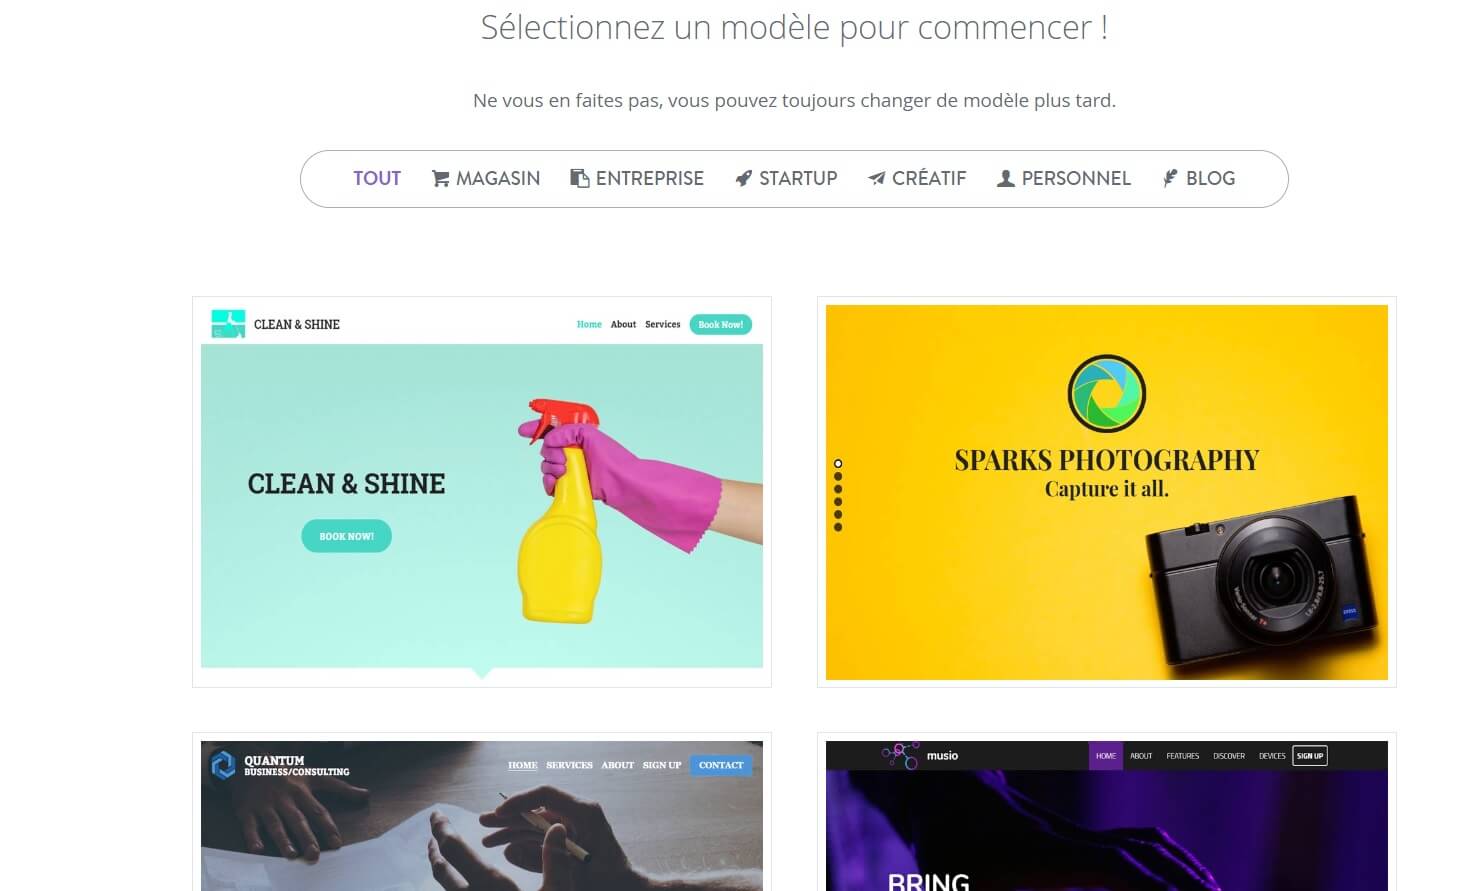The height and width of the screenshot is (891, 1473).
Task: Select first slide dot in Sparks template
Action: [x=838, y=464]
